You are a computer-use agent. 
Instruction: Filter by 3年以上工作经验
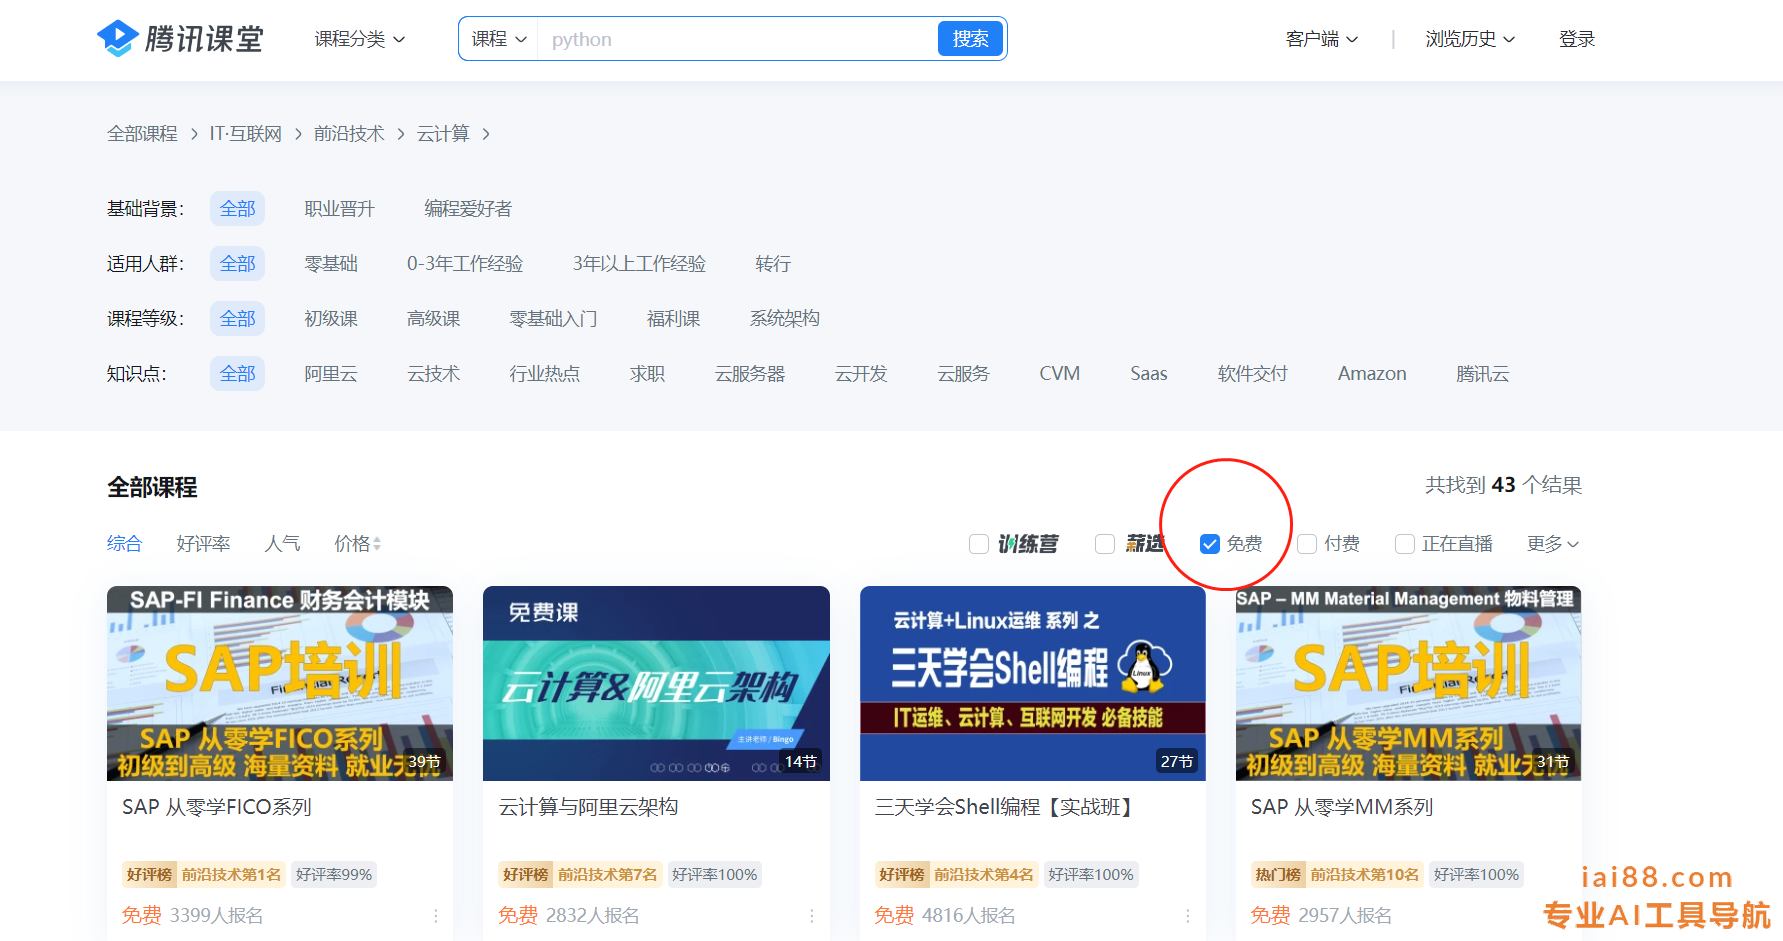tap(639, 264)
